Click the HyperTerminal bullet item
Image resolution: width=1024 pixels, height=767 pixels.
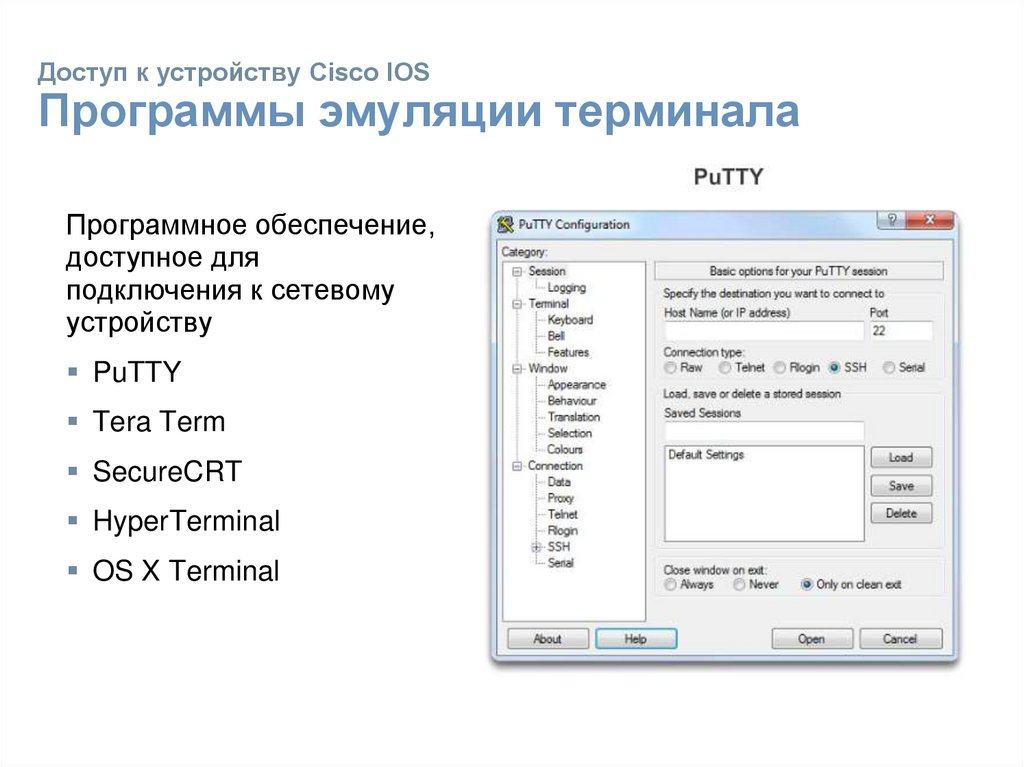pyautogui.click(x=186, y=521)
